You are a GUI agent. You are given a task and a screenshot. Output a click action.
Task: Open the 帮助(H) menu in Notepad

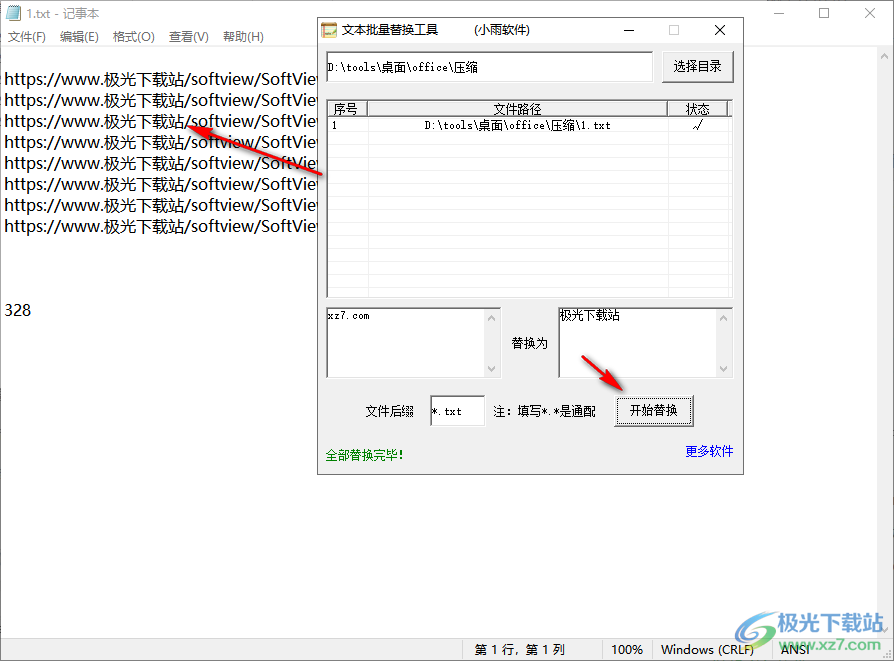[243, 37]
